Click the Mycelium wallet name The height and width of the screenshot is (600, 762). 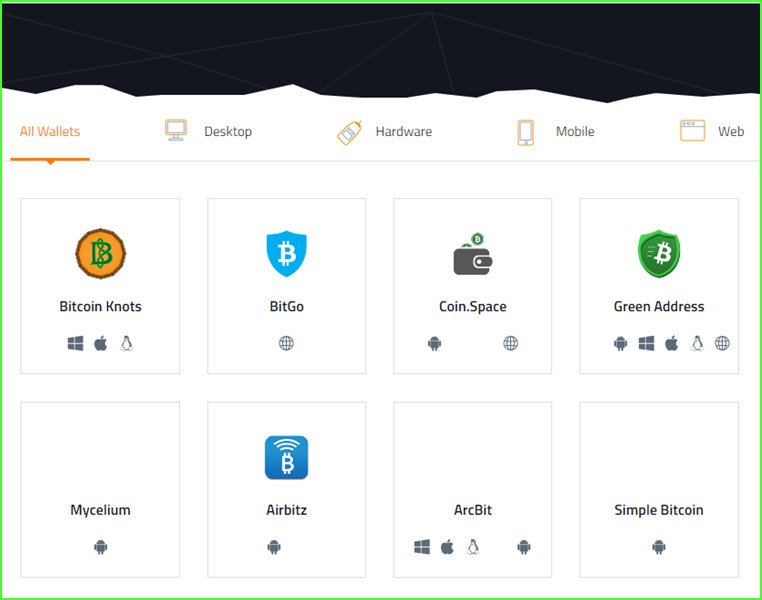(x=101, y=510)
